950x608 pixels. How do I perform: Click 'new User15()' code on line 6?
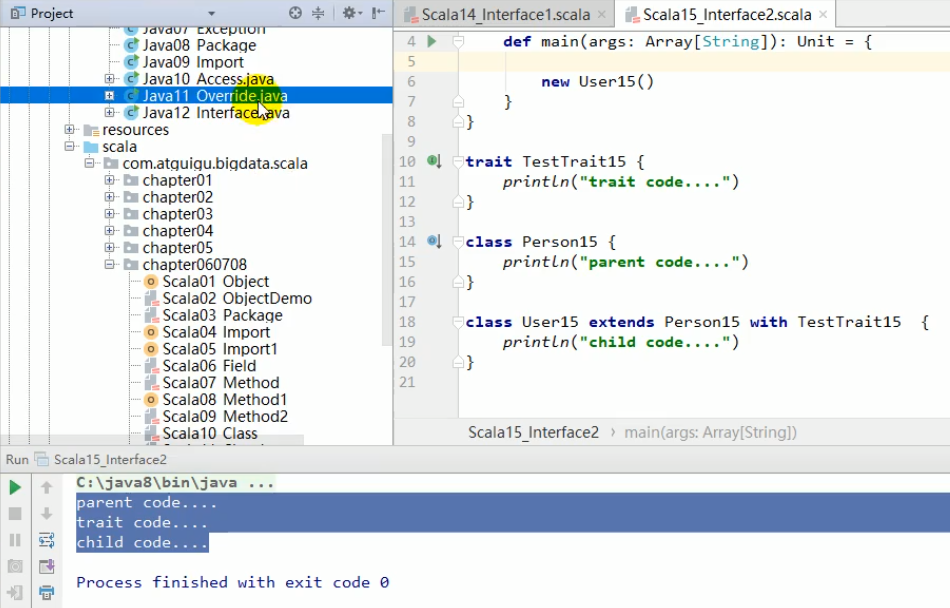597,81
